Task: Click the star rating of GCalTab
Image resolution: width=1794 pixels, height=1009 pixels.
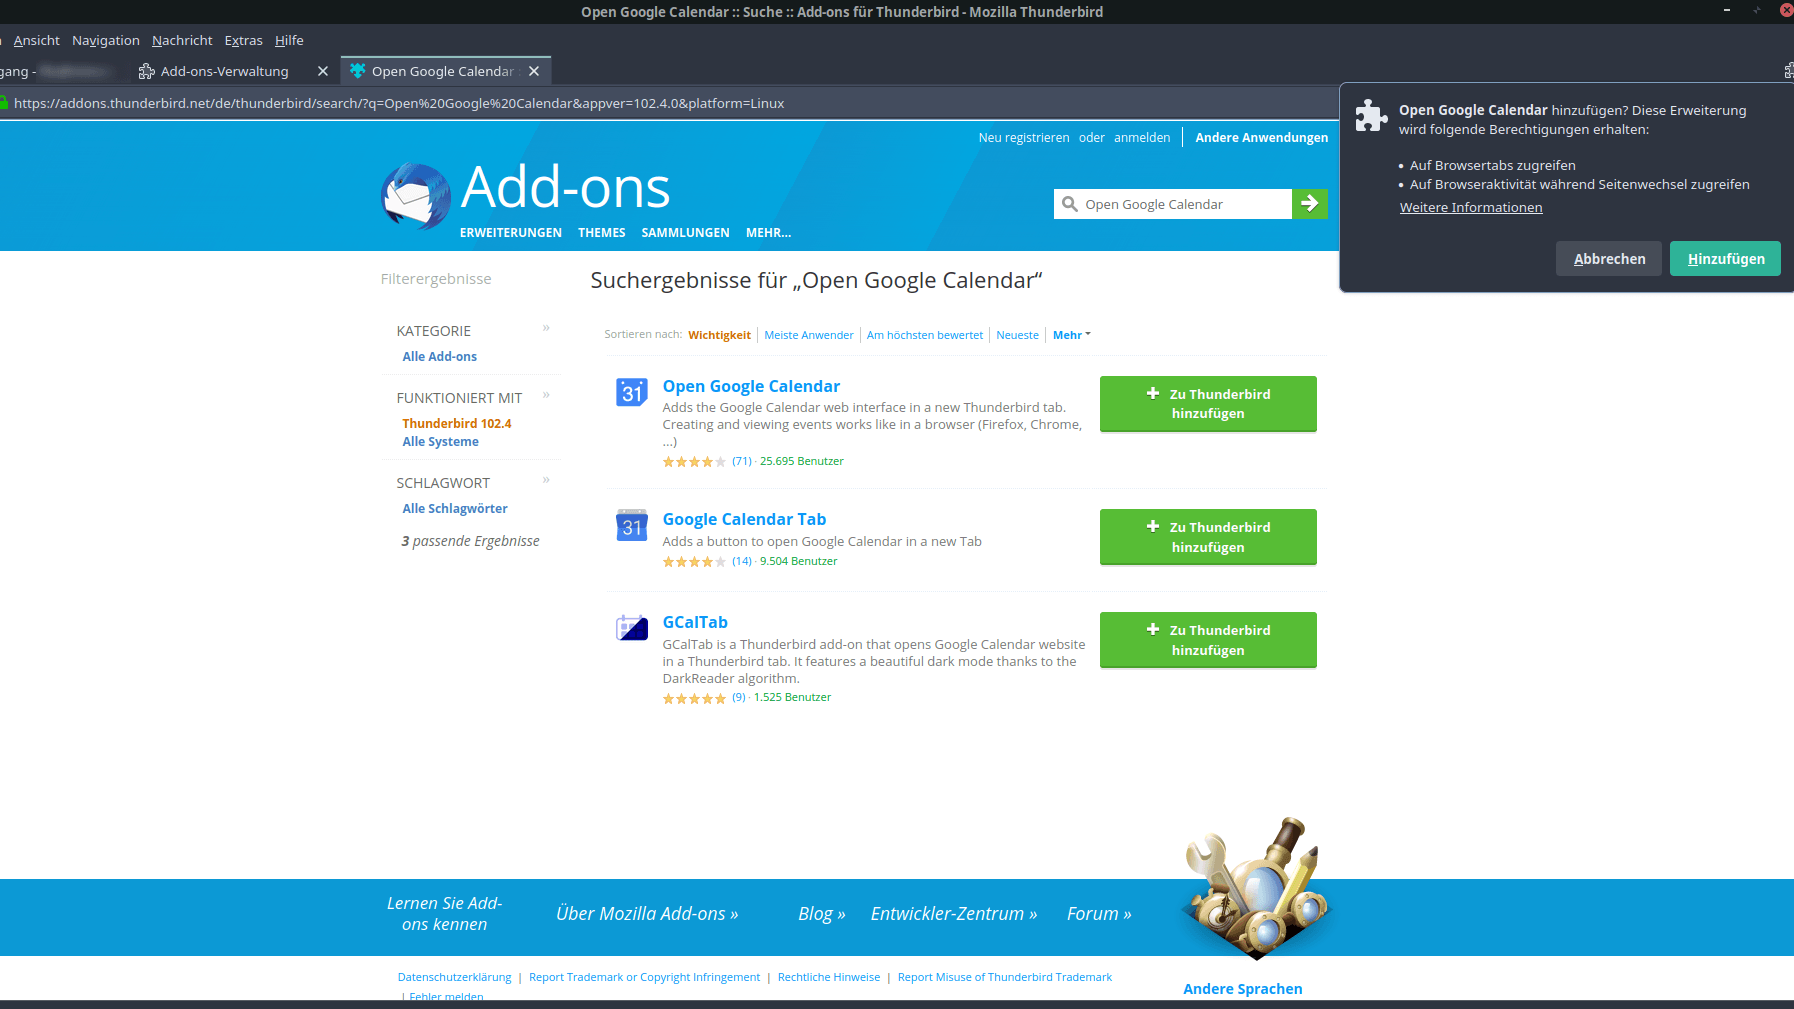Action: pos(694,698)
